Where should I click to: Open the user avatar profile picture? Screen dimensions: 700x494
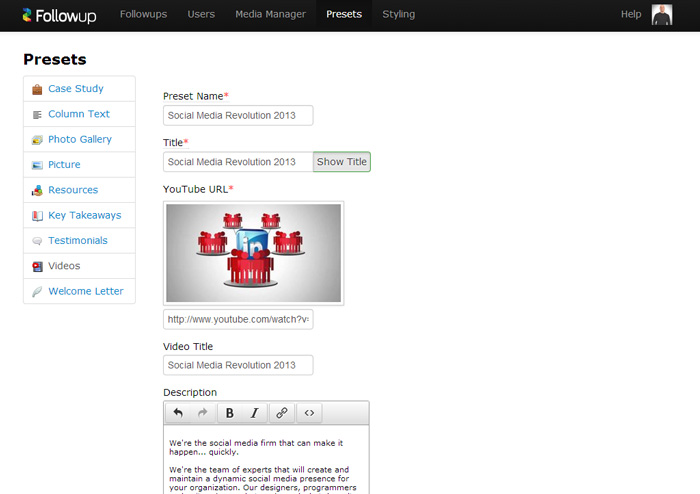(x=661, y=15)
